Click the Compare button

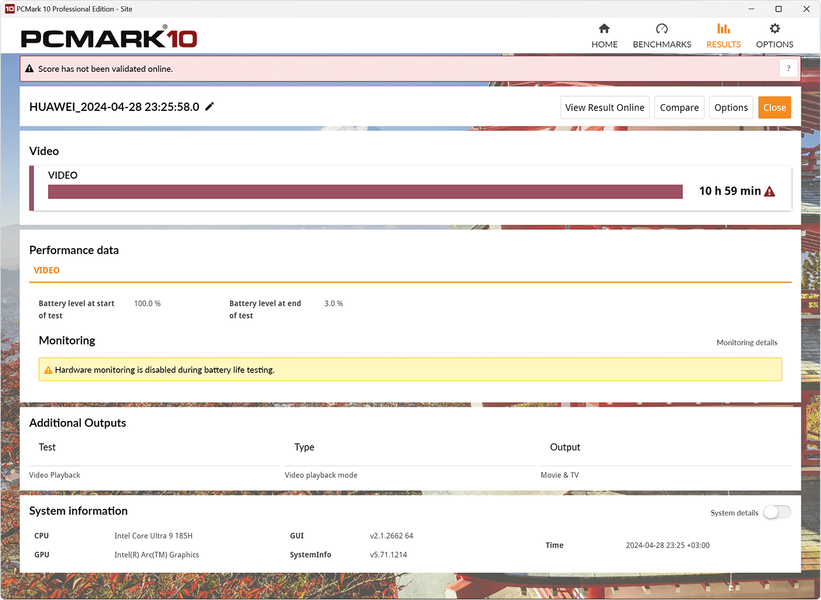[679, 107]
